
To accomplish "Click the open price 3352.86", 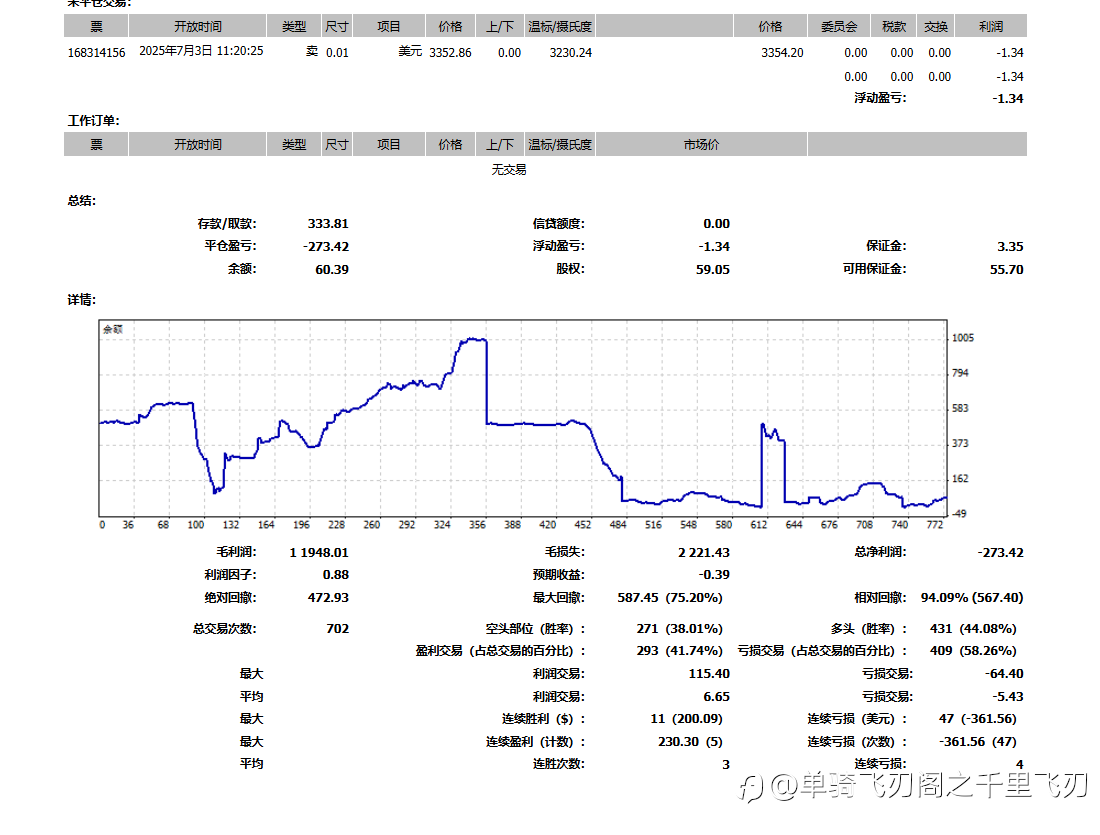I will [x=450, y=53].
